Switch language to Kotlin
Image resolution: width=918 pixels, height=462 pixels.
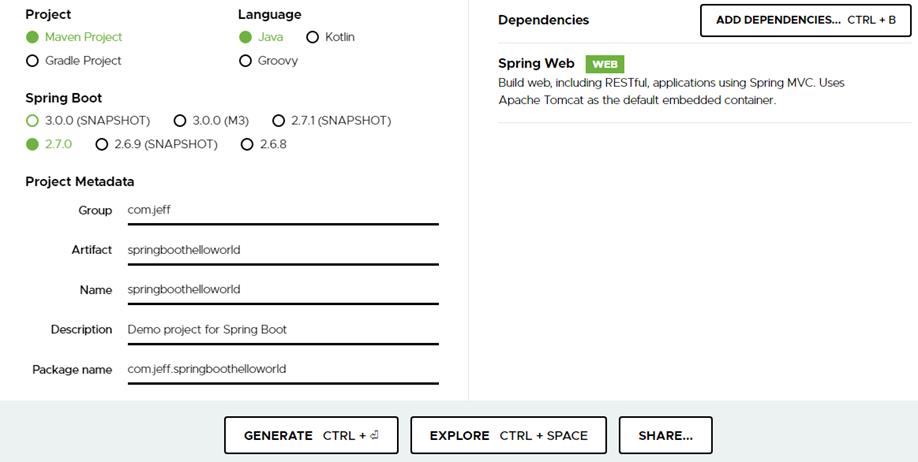point(312,37)
